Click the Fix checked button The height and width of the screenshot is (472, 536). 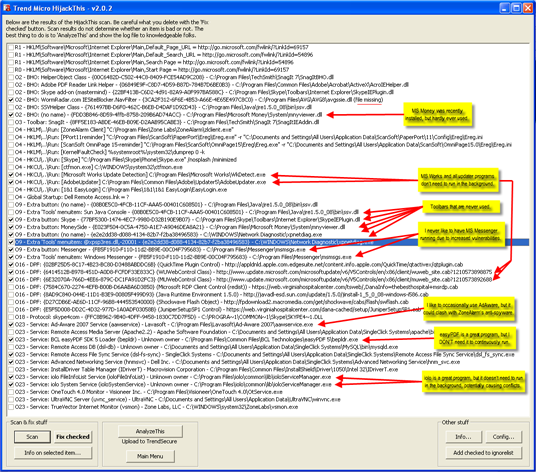tap(73, 436)
